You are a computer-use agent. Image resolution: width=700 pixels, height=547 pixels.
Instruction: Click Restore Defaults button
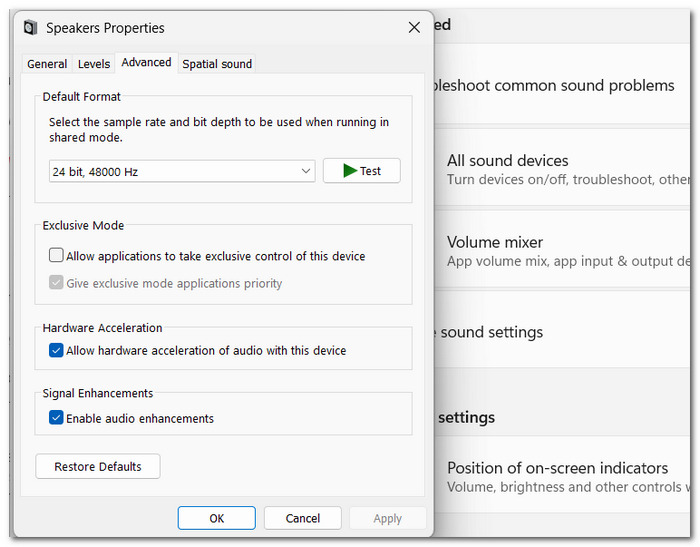point(98,467)
